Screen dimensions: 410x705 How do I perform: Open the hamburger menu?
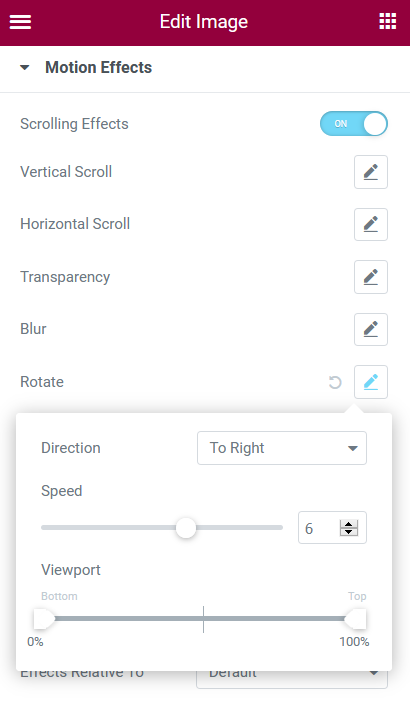[20, 22]
